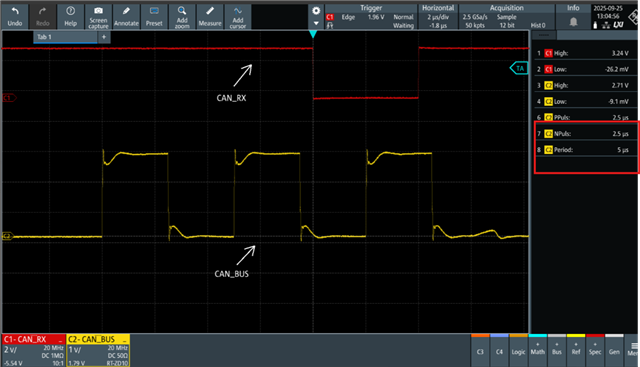Take a Screen capture
Viewport: 640px width, 367px height.
tap(98, 17)
